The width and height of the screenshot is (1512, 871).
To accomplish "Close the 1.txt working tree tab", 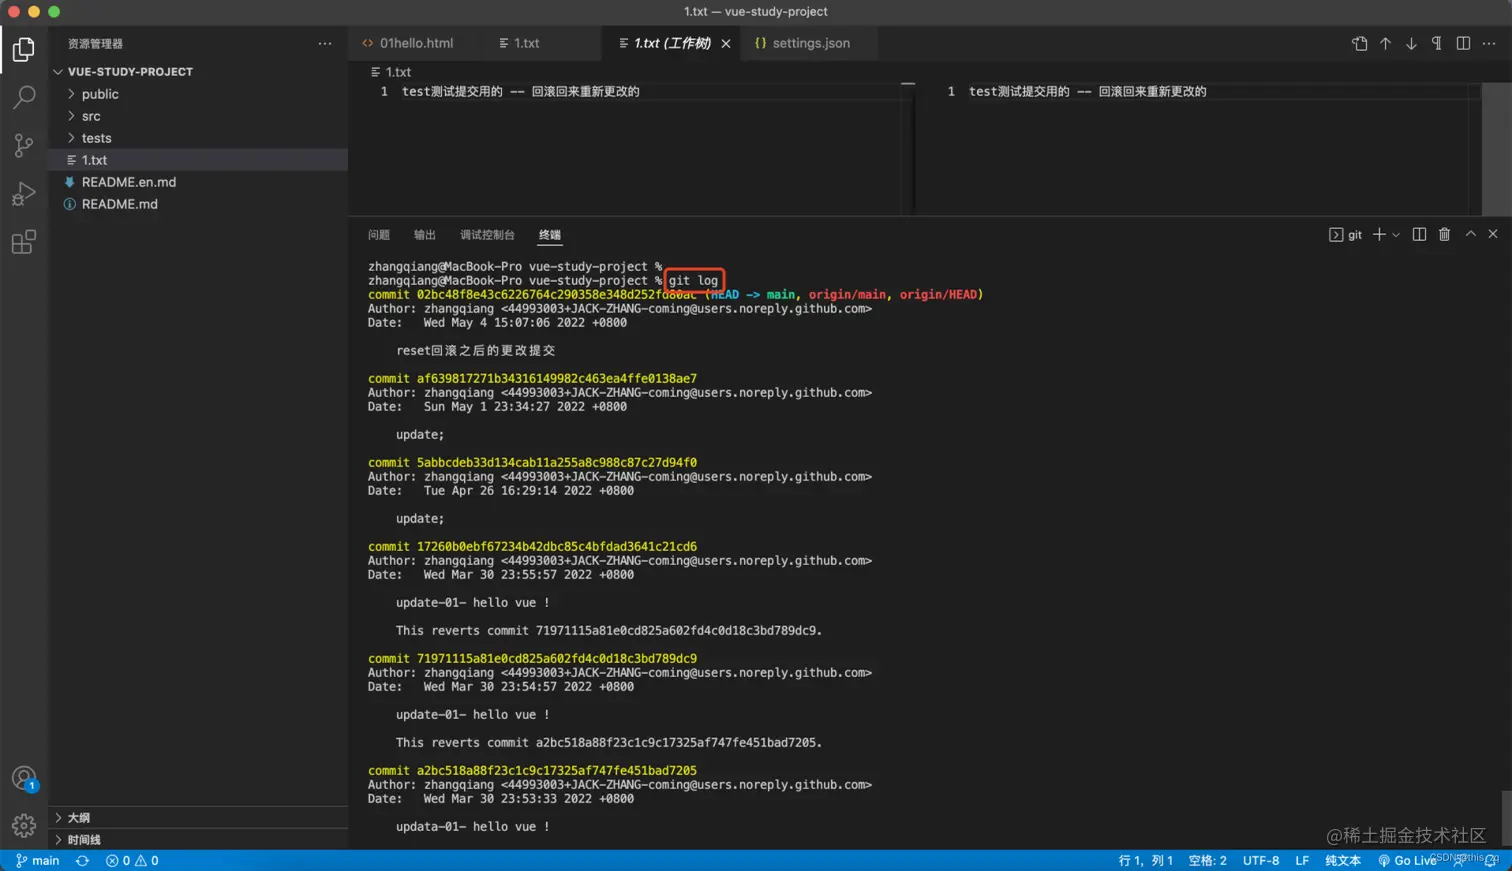I will [726, 43].
